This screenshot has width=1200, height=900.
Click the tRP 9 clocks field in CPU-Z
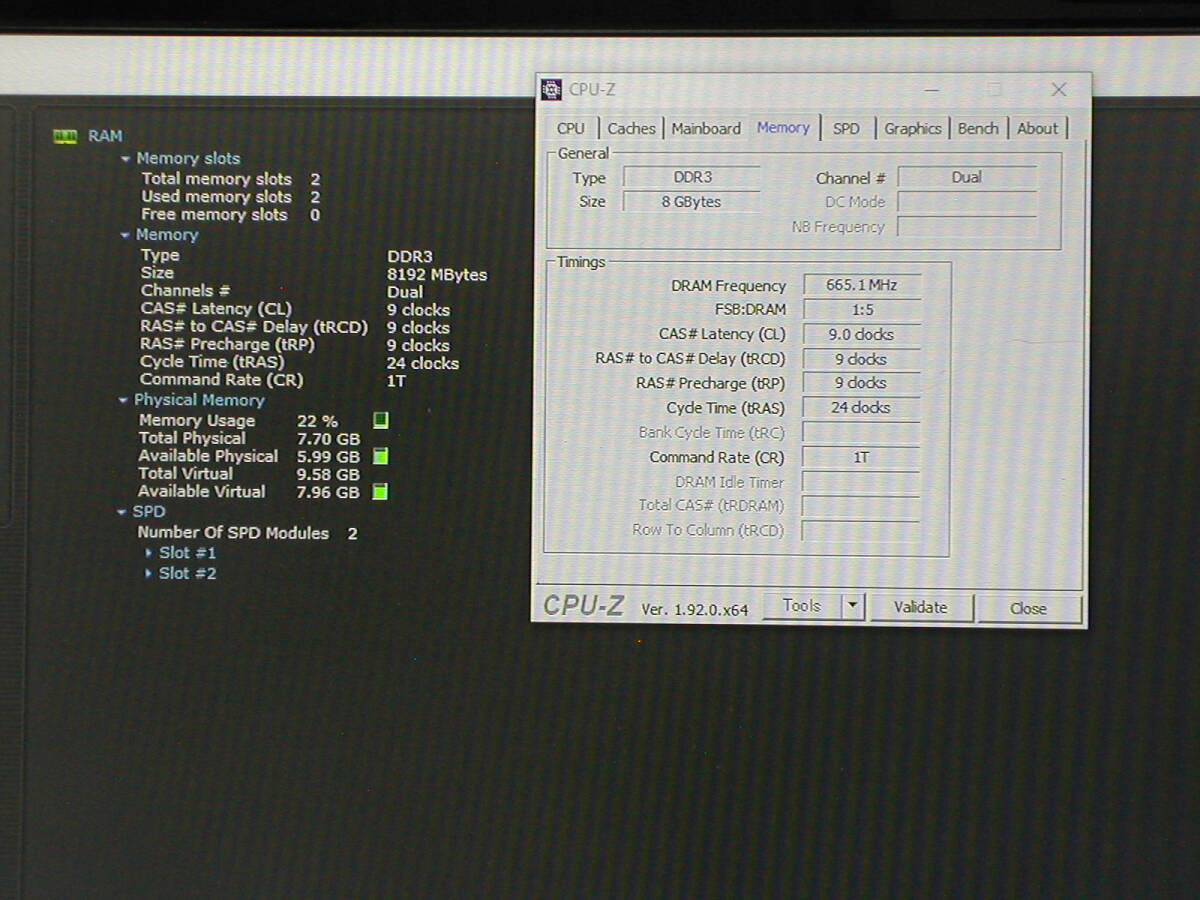pos(861,383)
